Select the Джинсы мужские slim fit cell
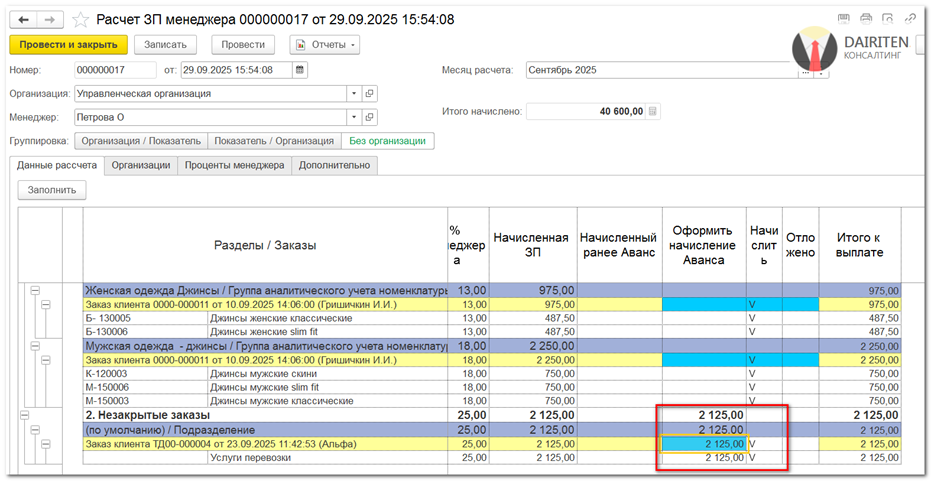 (x=327, y=387)
